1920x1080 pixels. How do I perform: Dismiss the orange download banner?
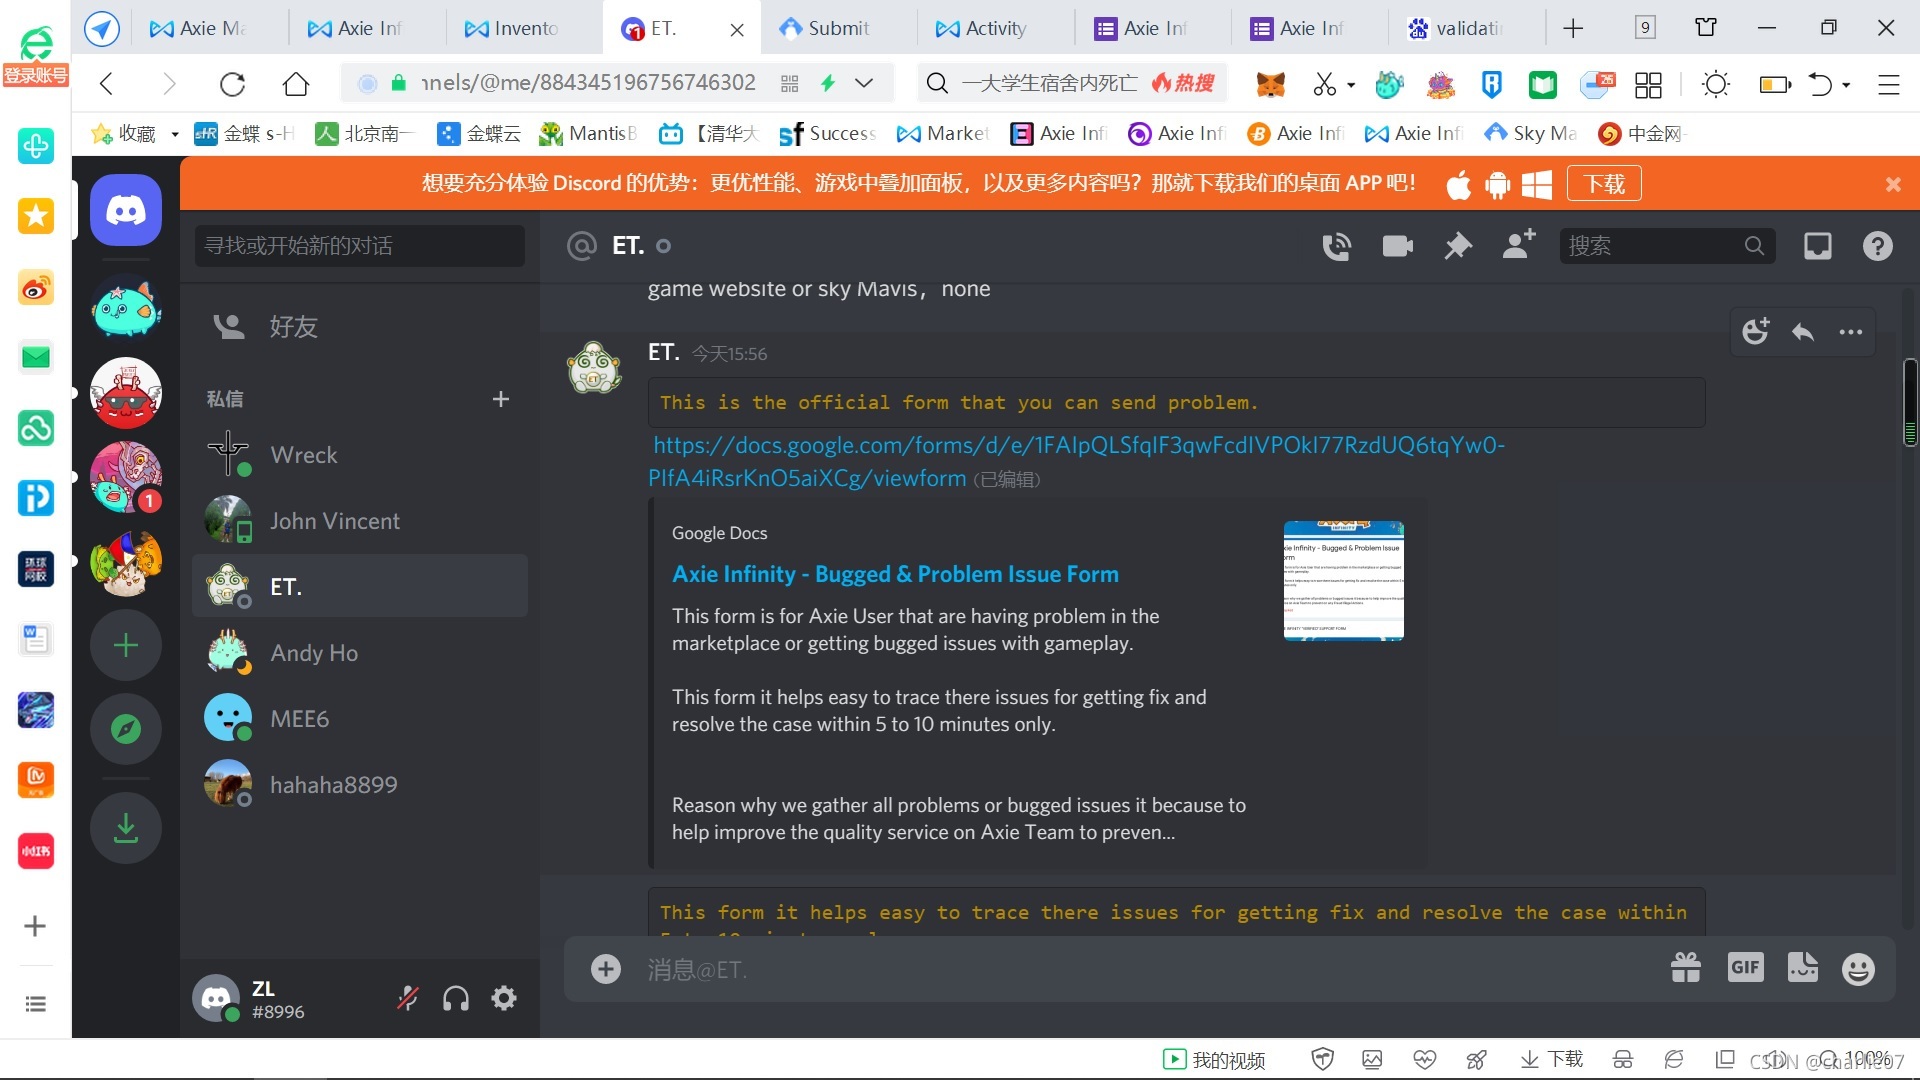1893,184
